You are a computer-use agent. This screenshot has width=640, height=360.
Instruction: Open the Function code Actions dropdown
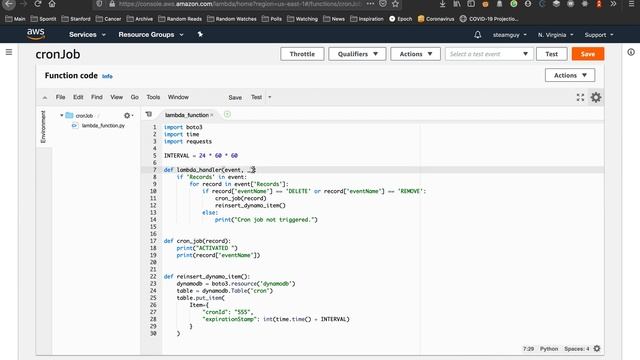click(570, 75)
